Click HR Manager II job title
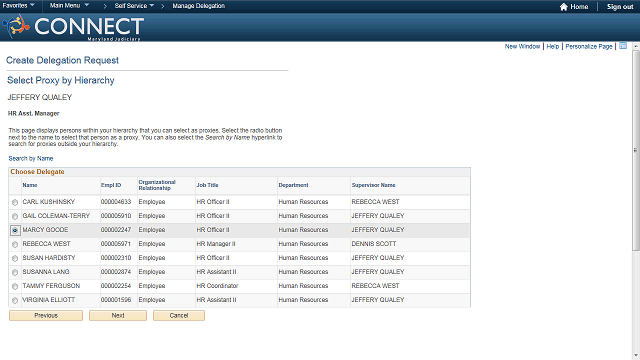The height and width of the screenshot is (360, 640). (216, 244)
